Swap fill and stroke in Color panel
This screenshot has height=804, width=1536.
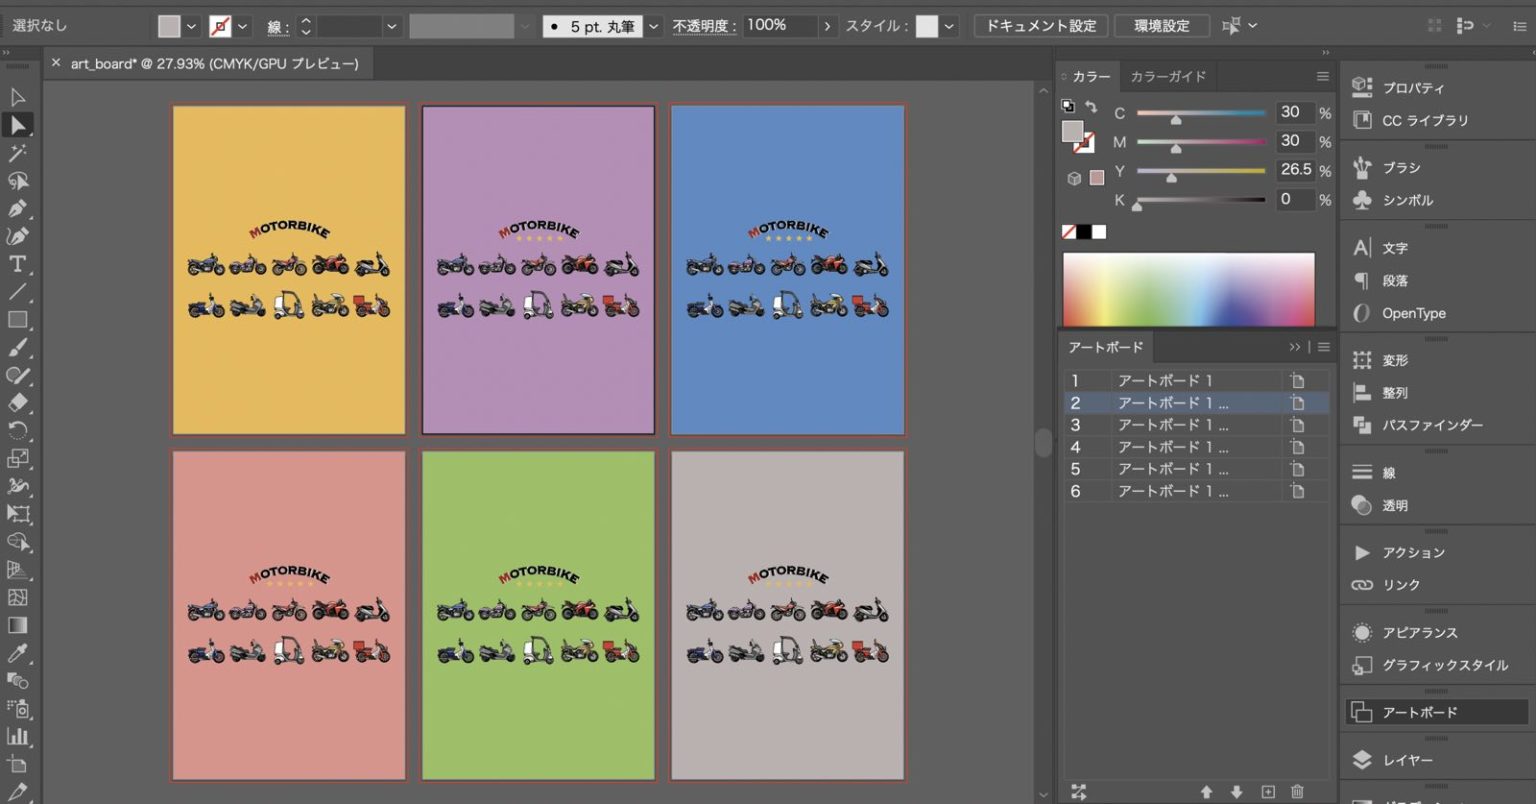tap(1091, 106)
